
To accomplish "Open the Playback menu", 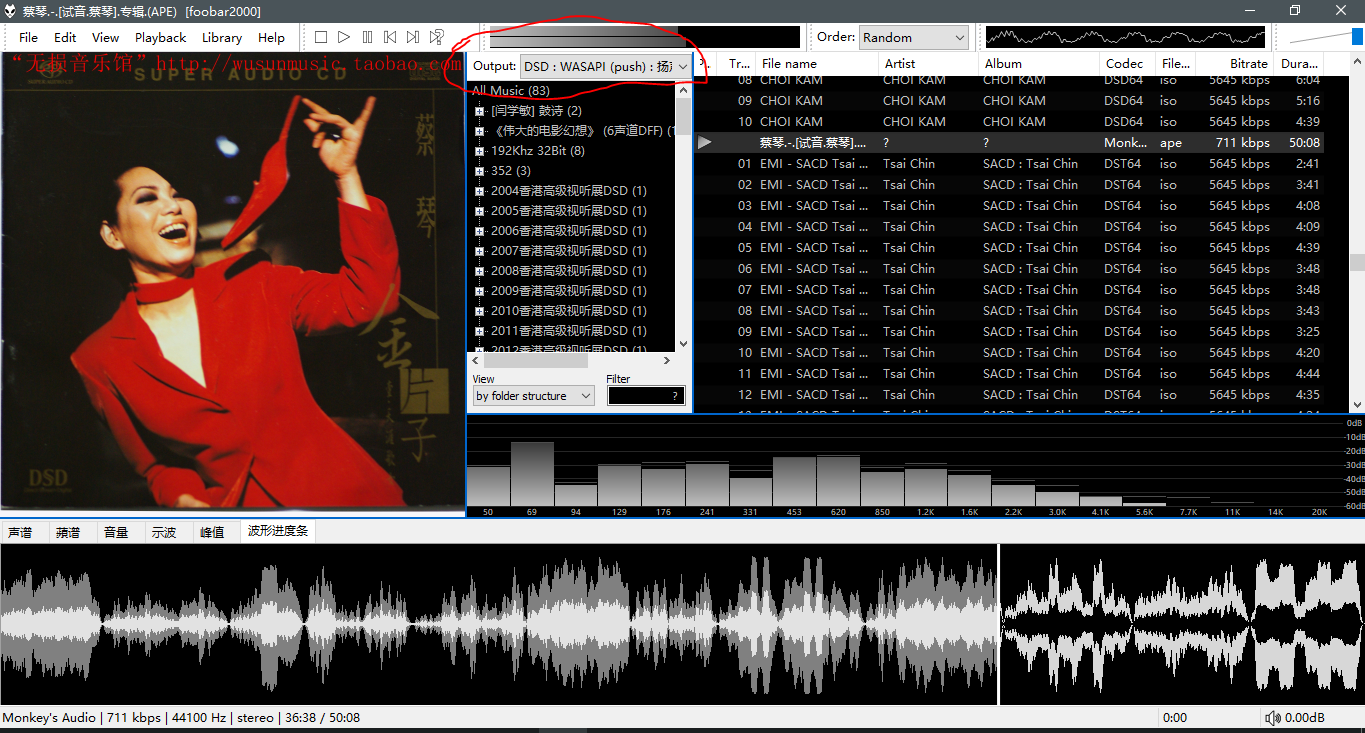I will (160, 37).
